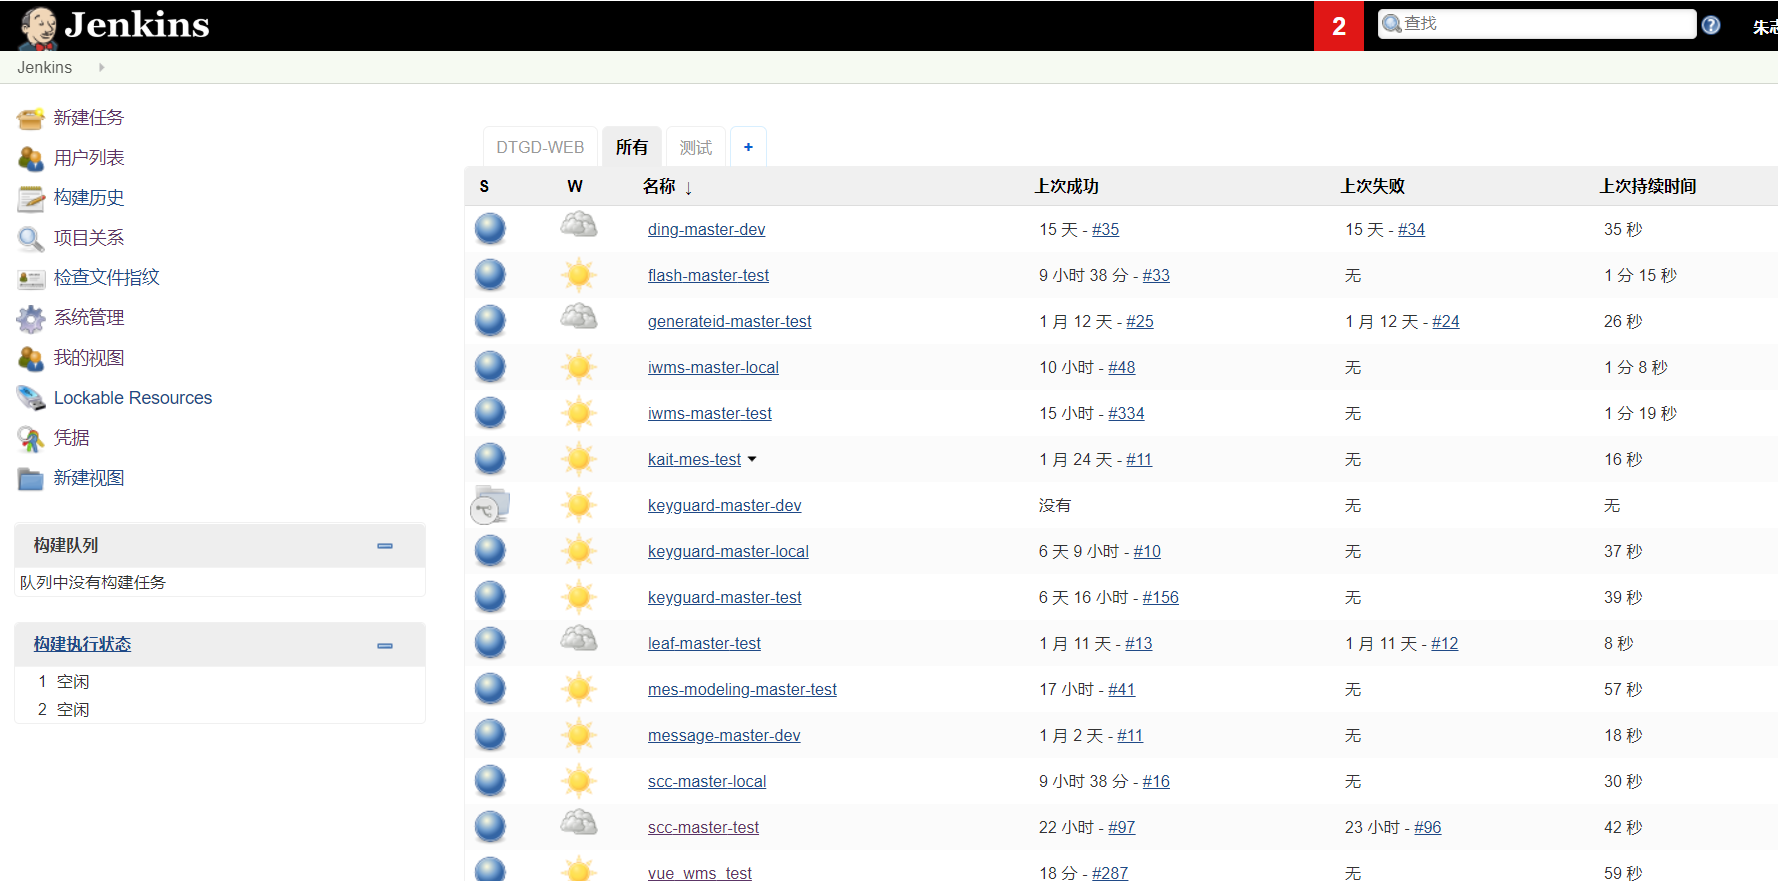Click the red notification badge 2

(1339, 26)
